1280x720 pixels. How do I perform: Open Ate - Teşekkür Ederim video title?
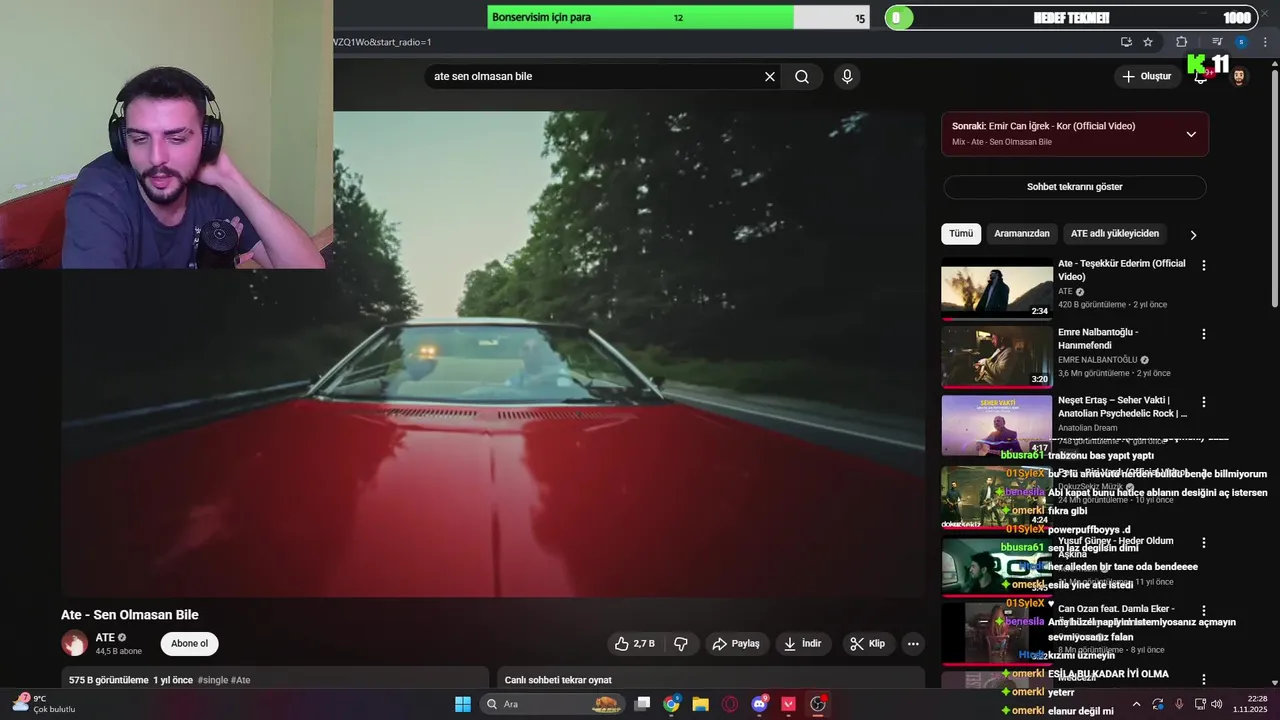point(1122,270)
